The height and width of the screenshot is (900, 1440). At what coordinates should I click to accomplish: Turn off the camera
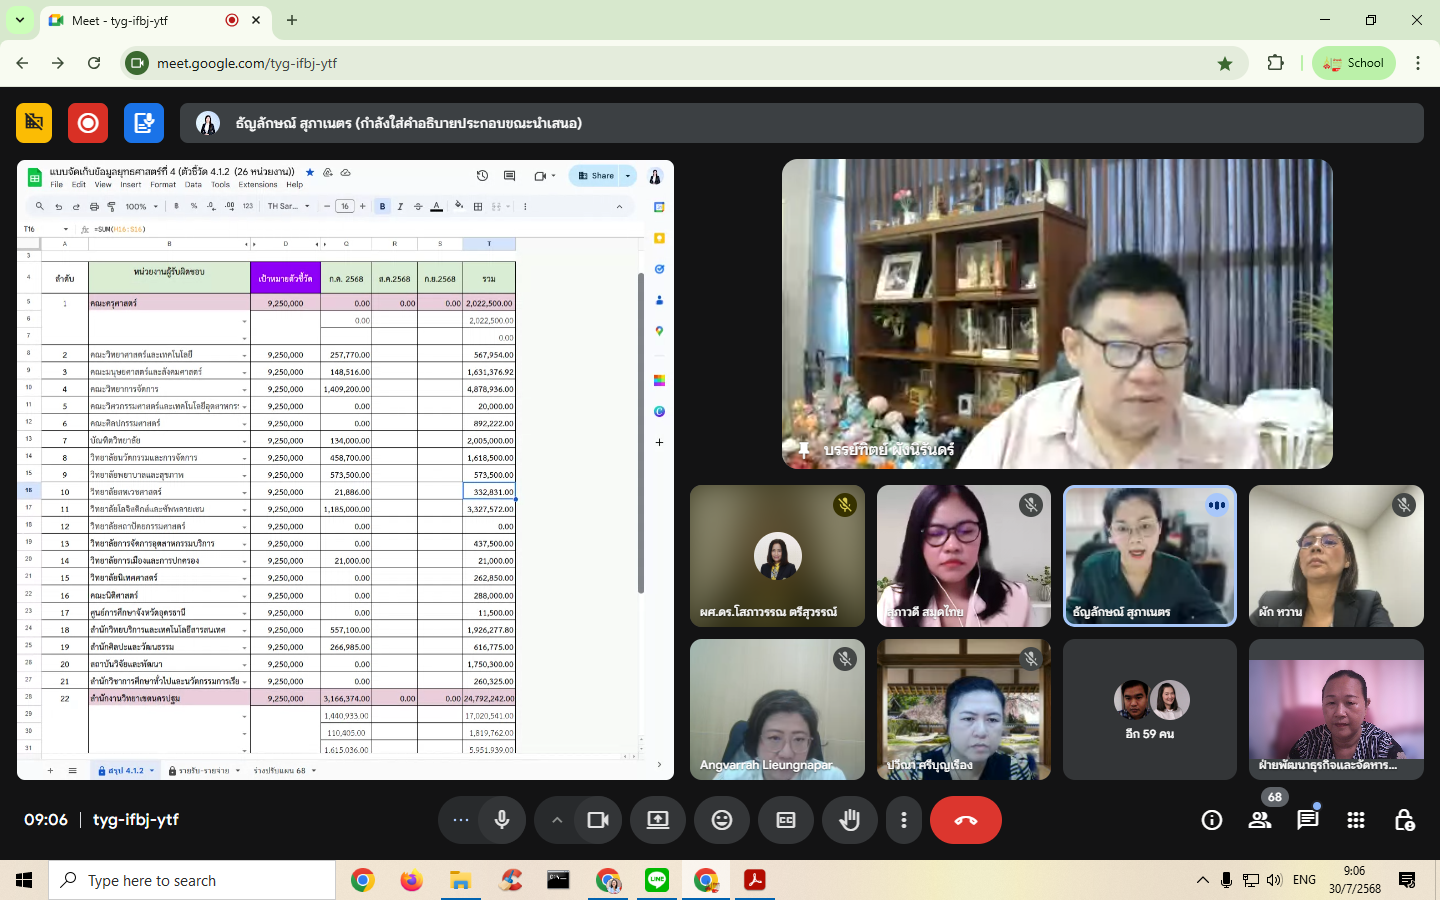[x=598, y=820]
